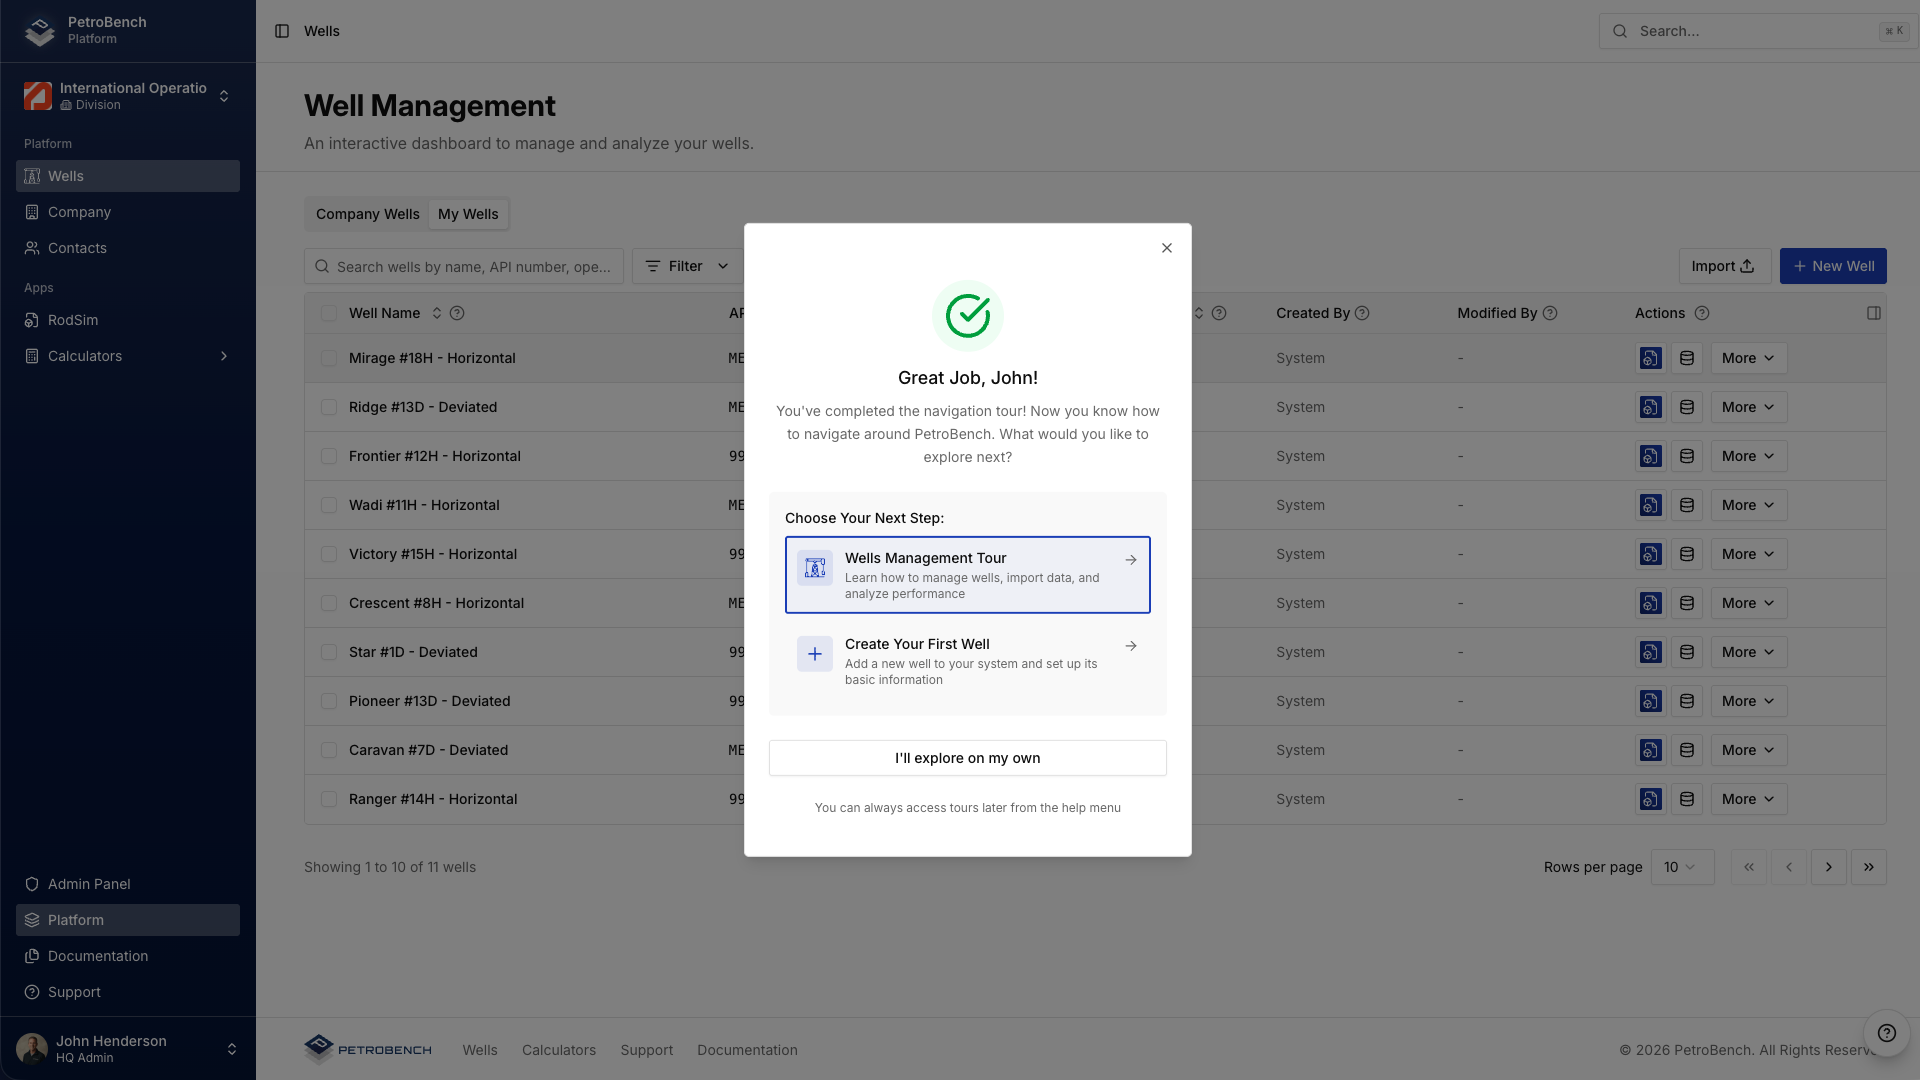The image size is (1920, 1080).
Task: Toggle the sidebar panel icon beside Wells
Action: coord(282,31)
